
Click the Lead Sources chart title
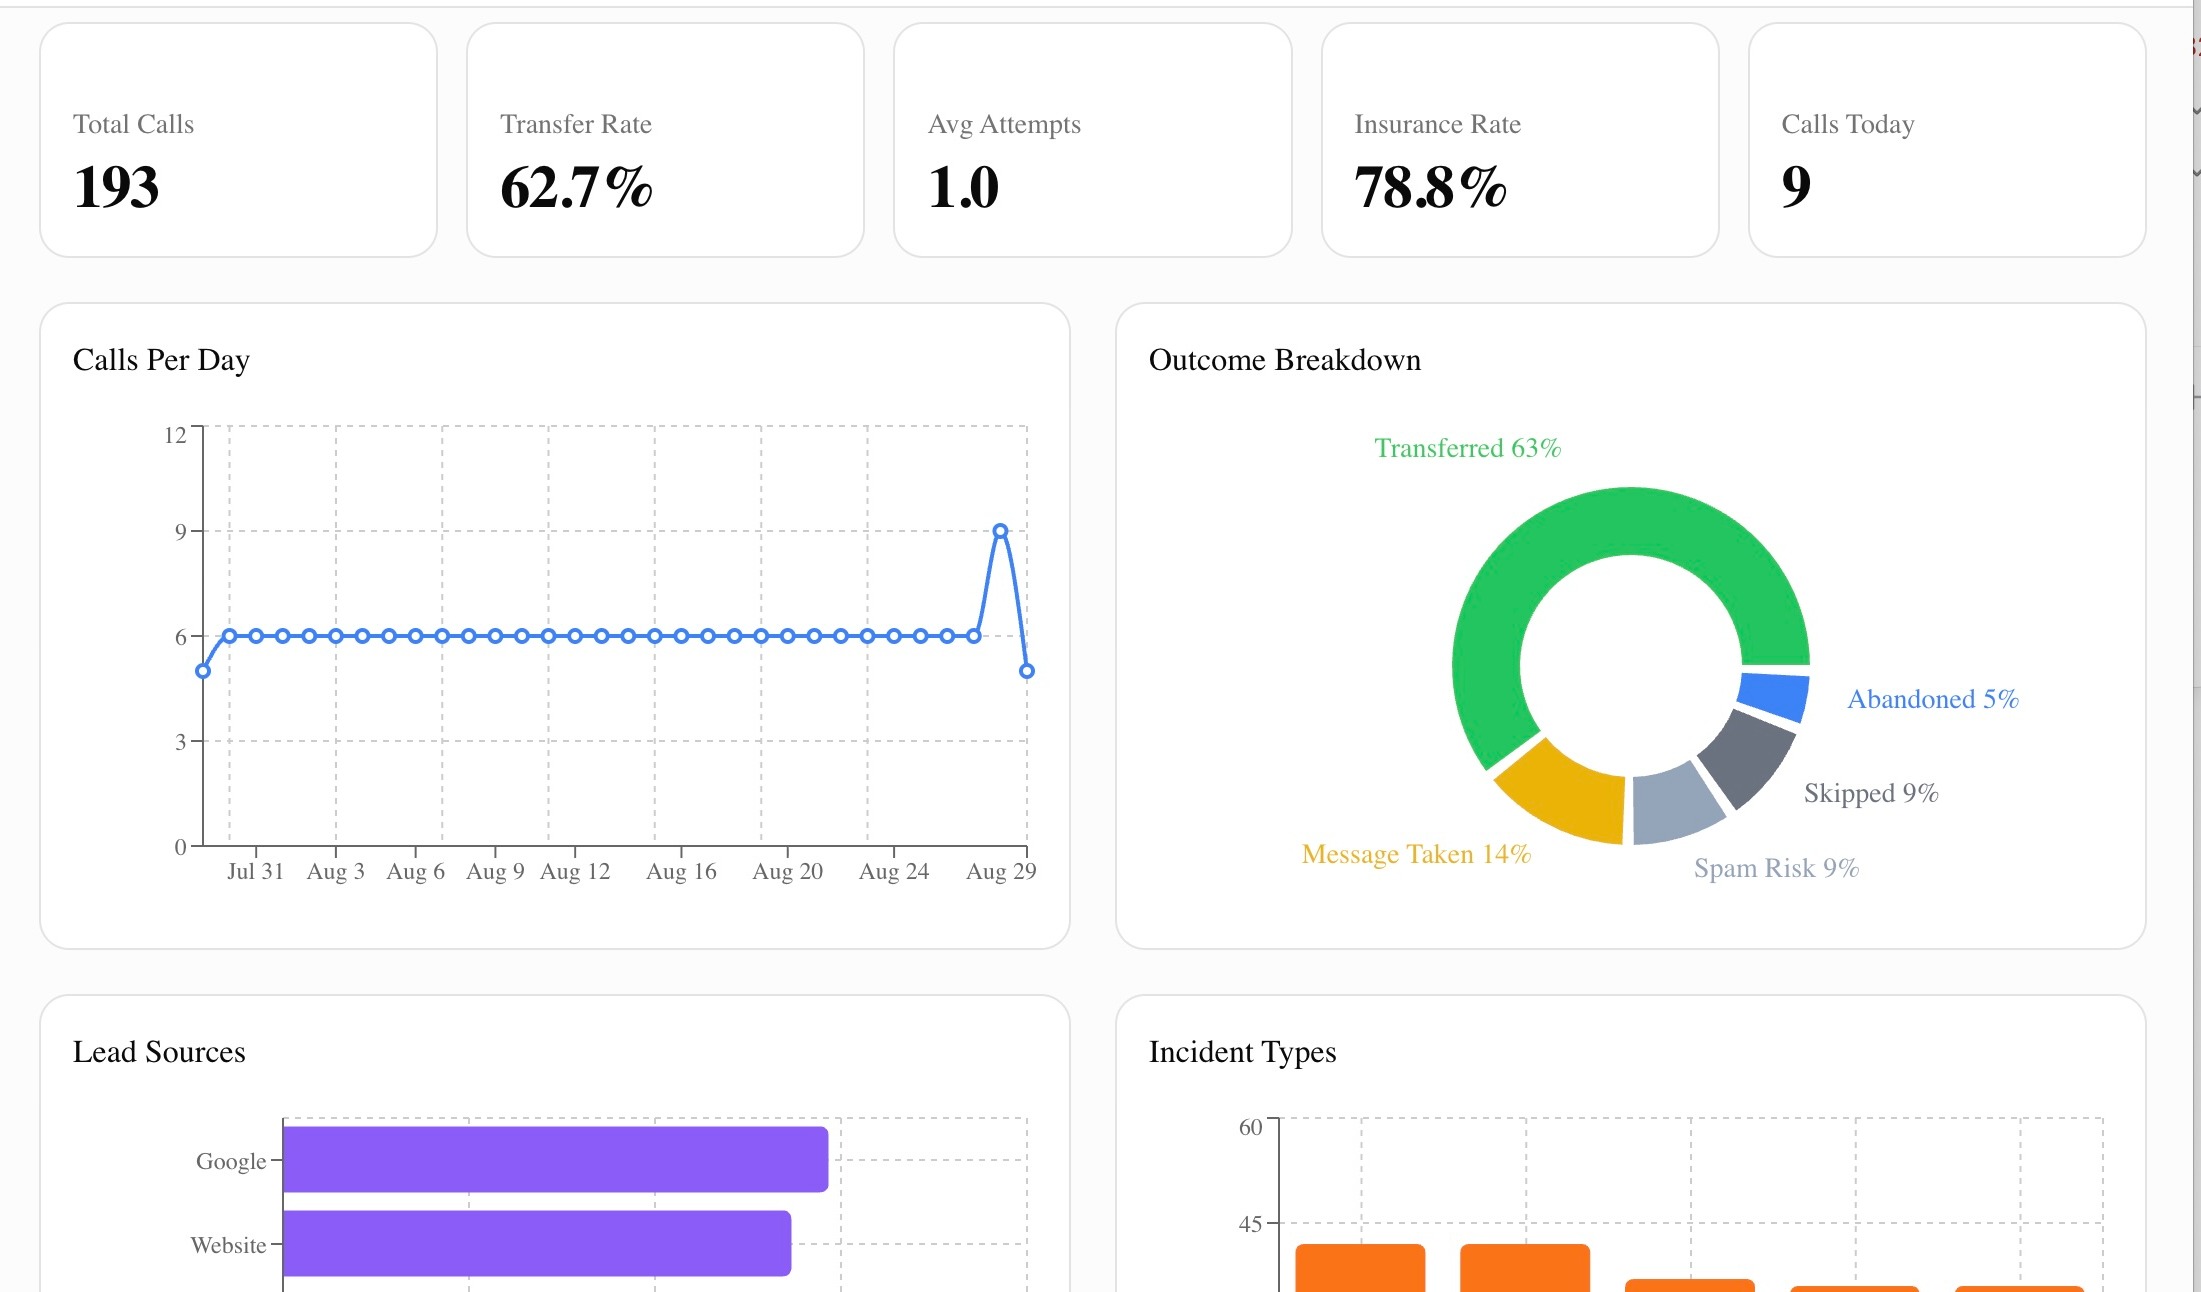point(159,1052)
